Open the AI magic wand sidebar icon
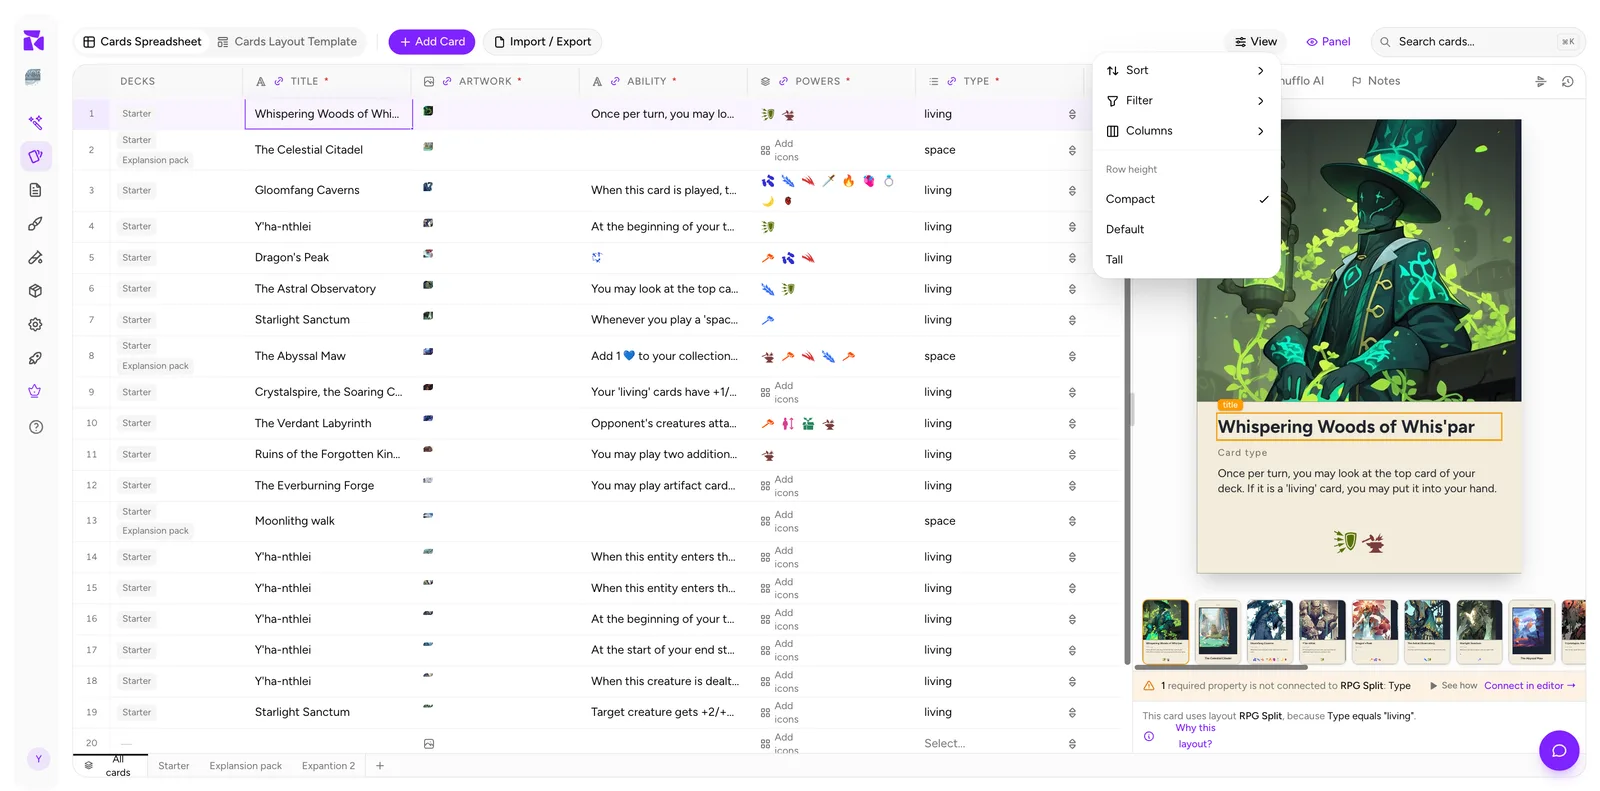This screenshot has height=791, width=1600. point(35,122)
